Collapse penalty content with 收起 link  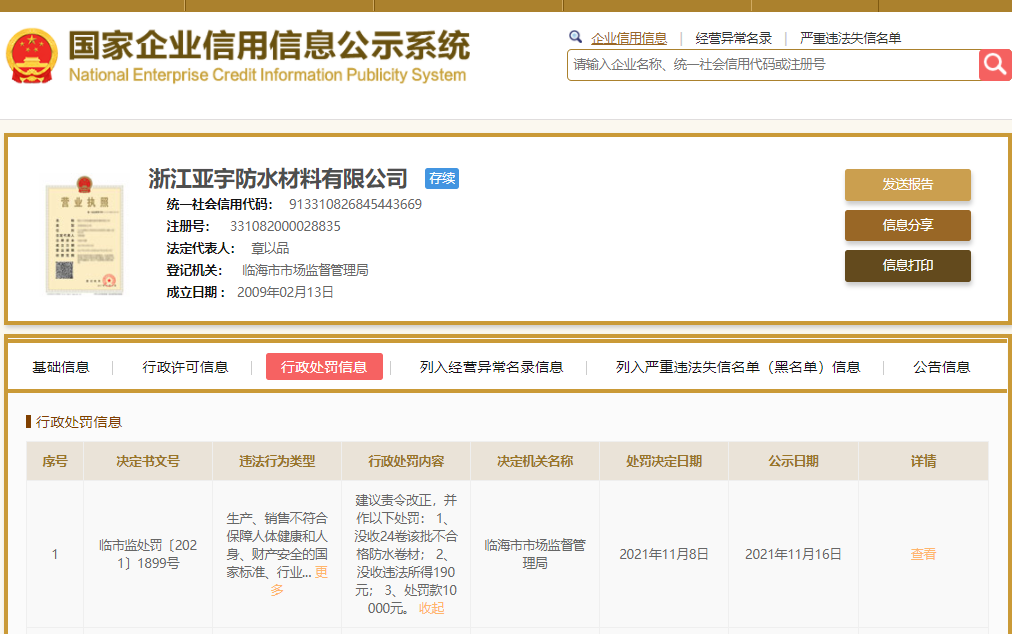coord(431,608)
